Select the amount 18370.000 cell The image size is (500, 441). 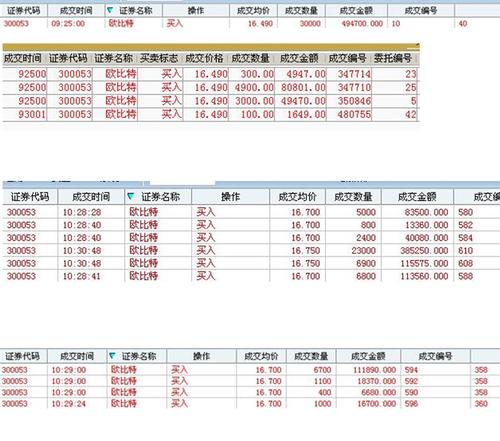point(377,381)
